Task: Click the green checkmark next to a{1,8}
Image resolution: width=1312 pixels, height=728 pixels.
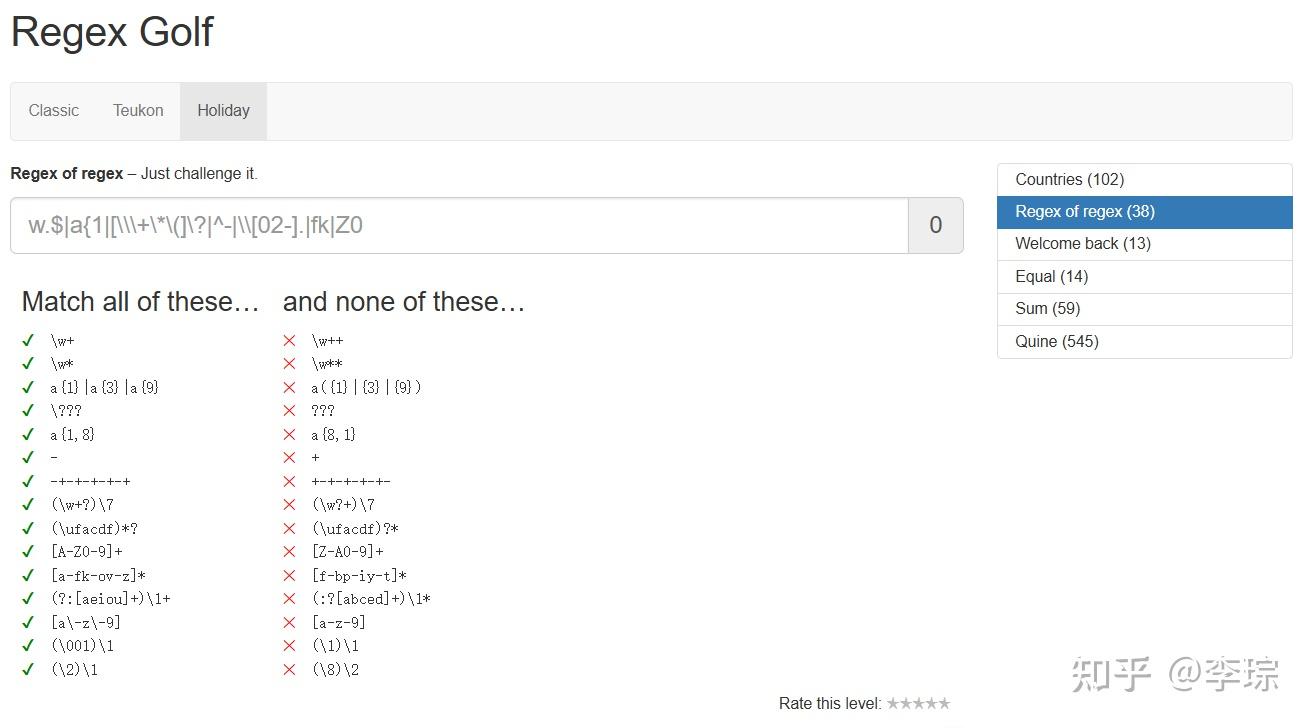Action: pos(28,434)
